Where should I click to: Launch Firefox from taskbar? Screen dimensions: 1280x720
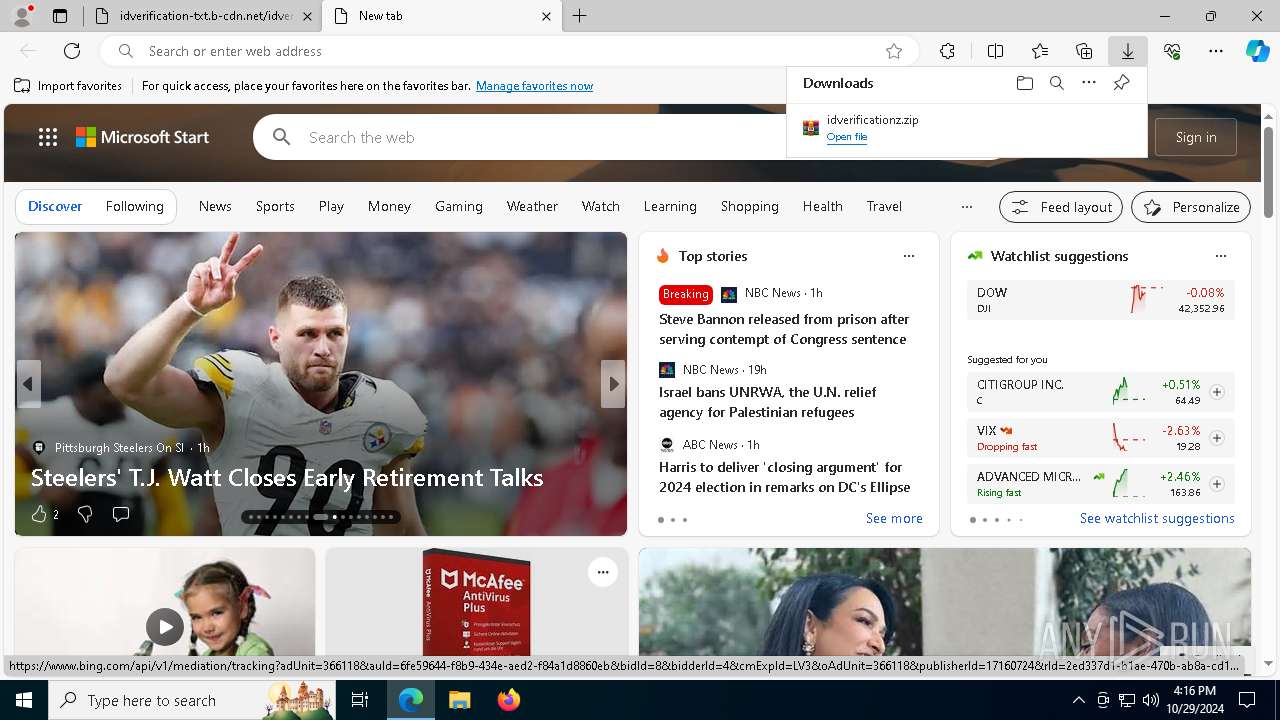tap(509, 700)
